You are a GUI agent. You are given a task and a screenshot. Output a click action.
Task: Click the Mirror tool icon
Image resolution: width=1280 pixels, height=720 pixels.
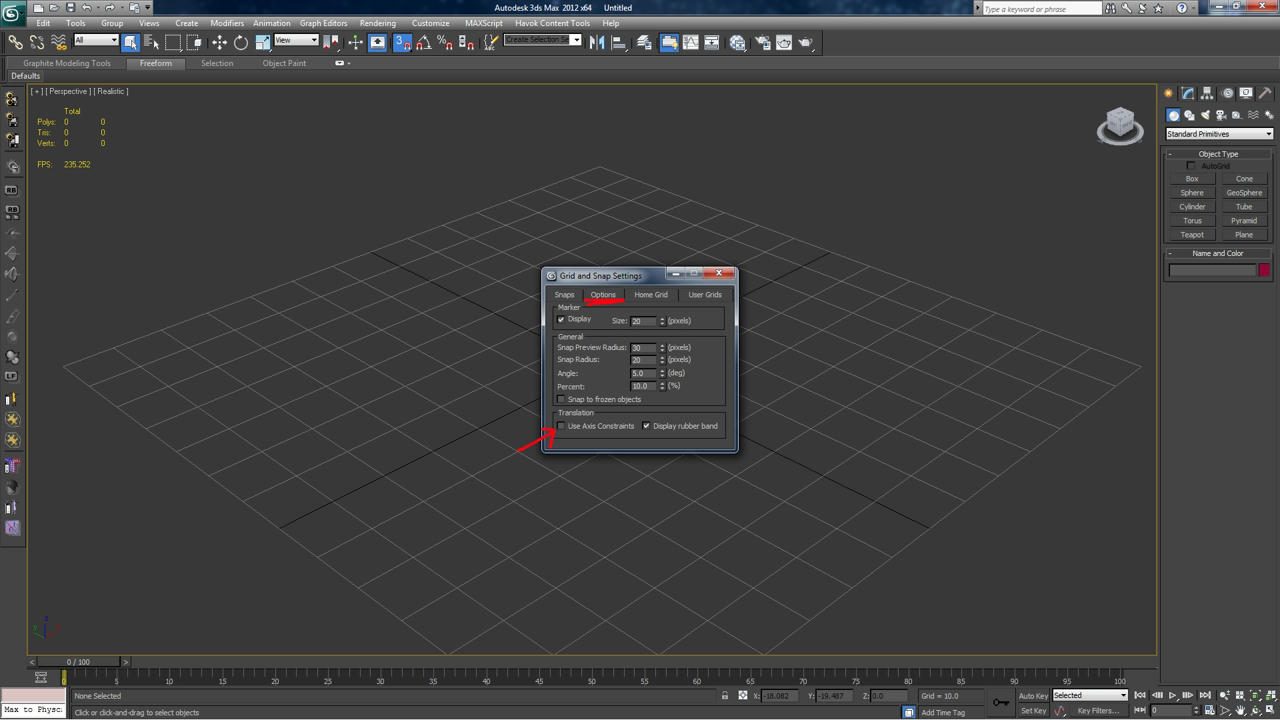[x=597, y=42]
